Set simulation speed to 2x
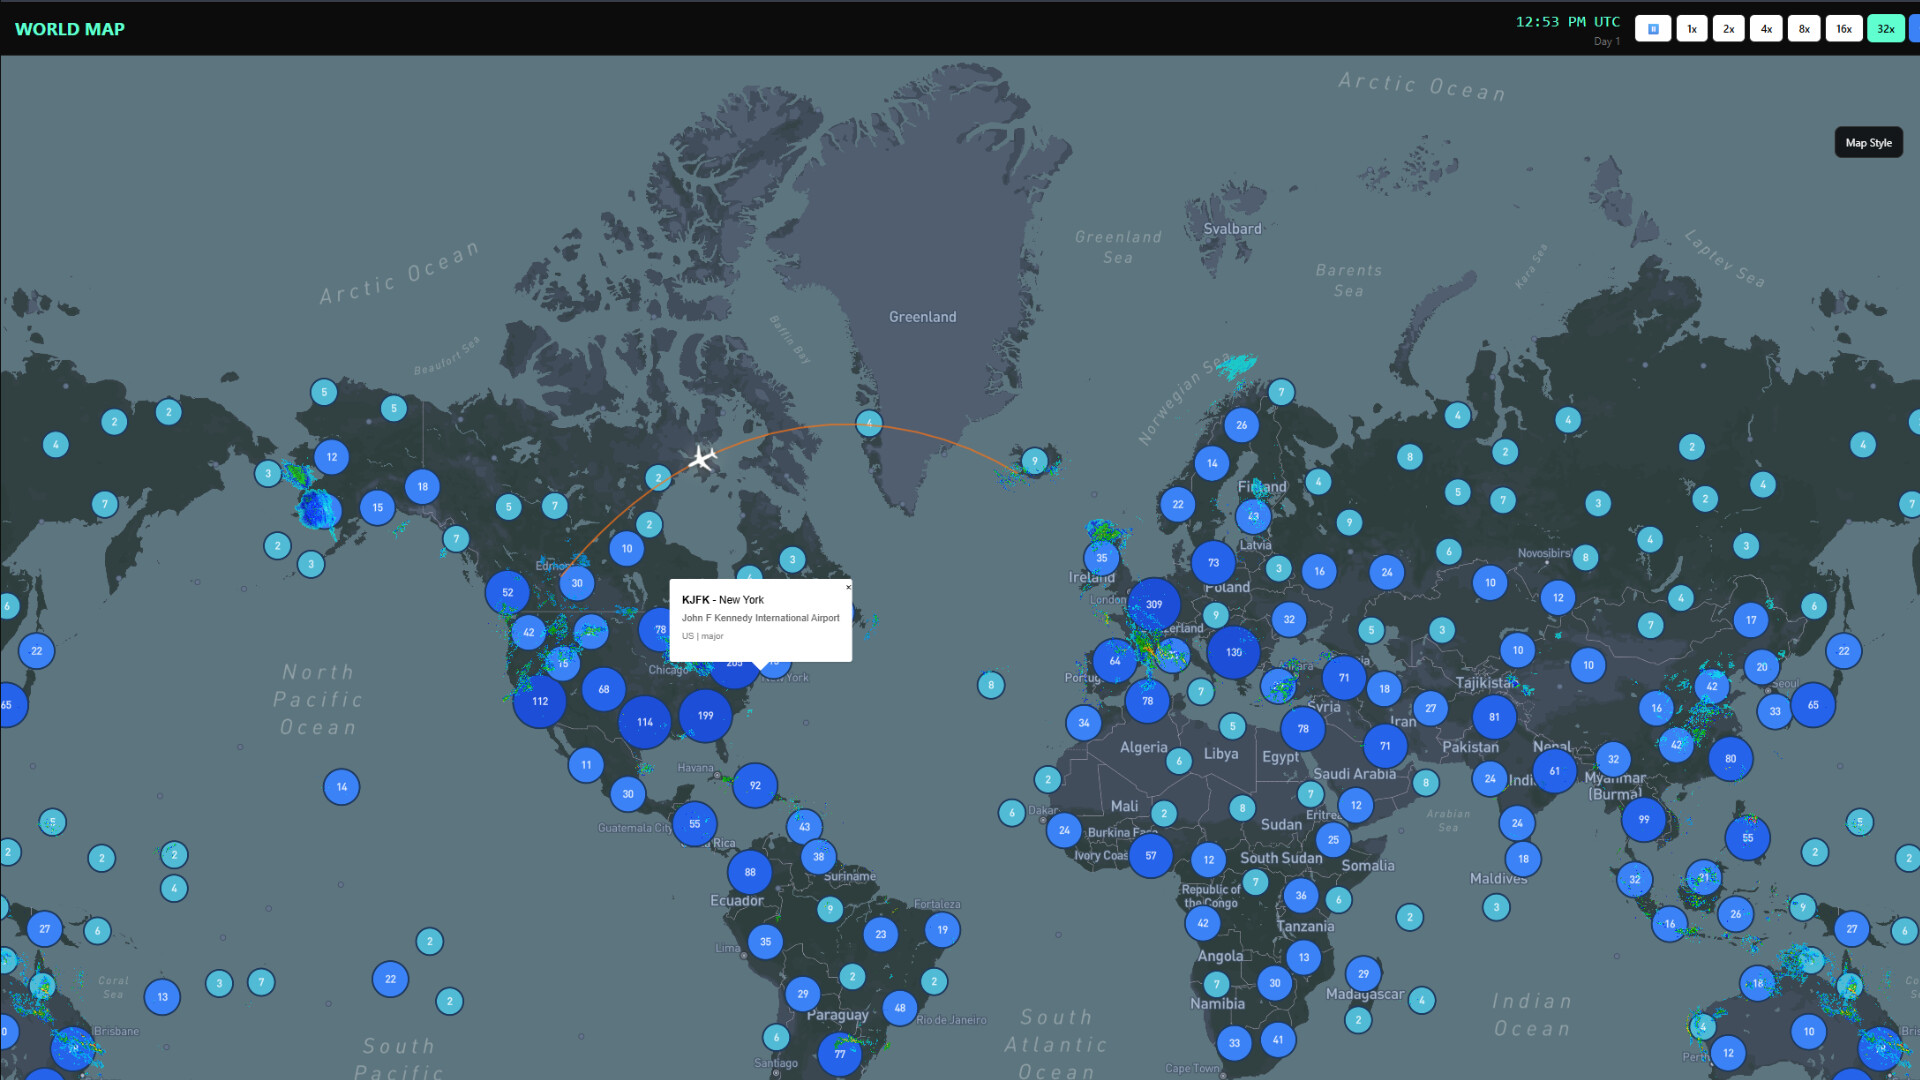The image size is (1920, 1080). 1728,29
